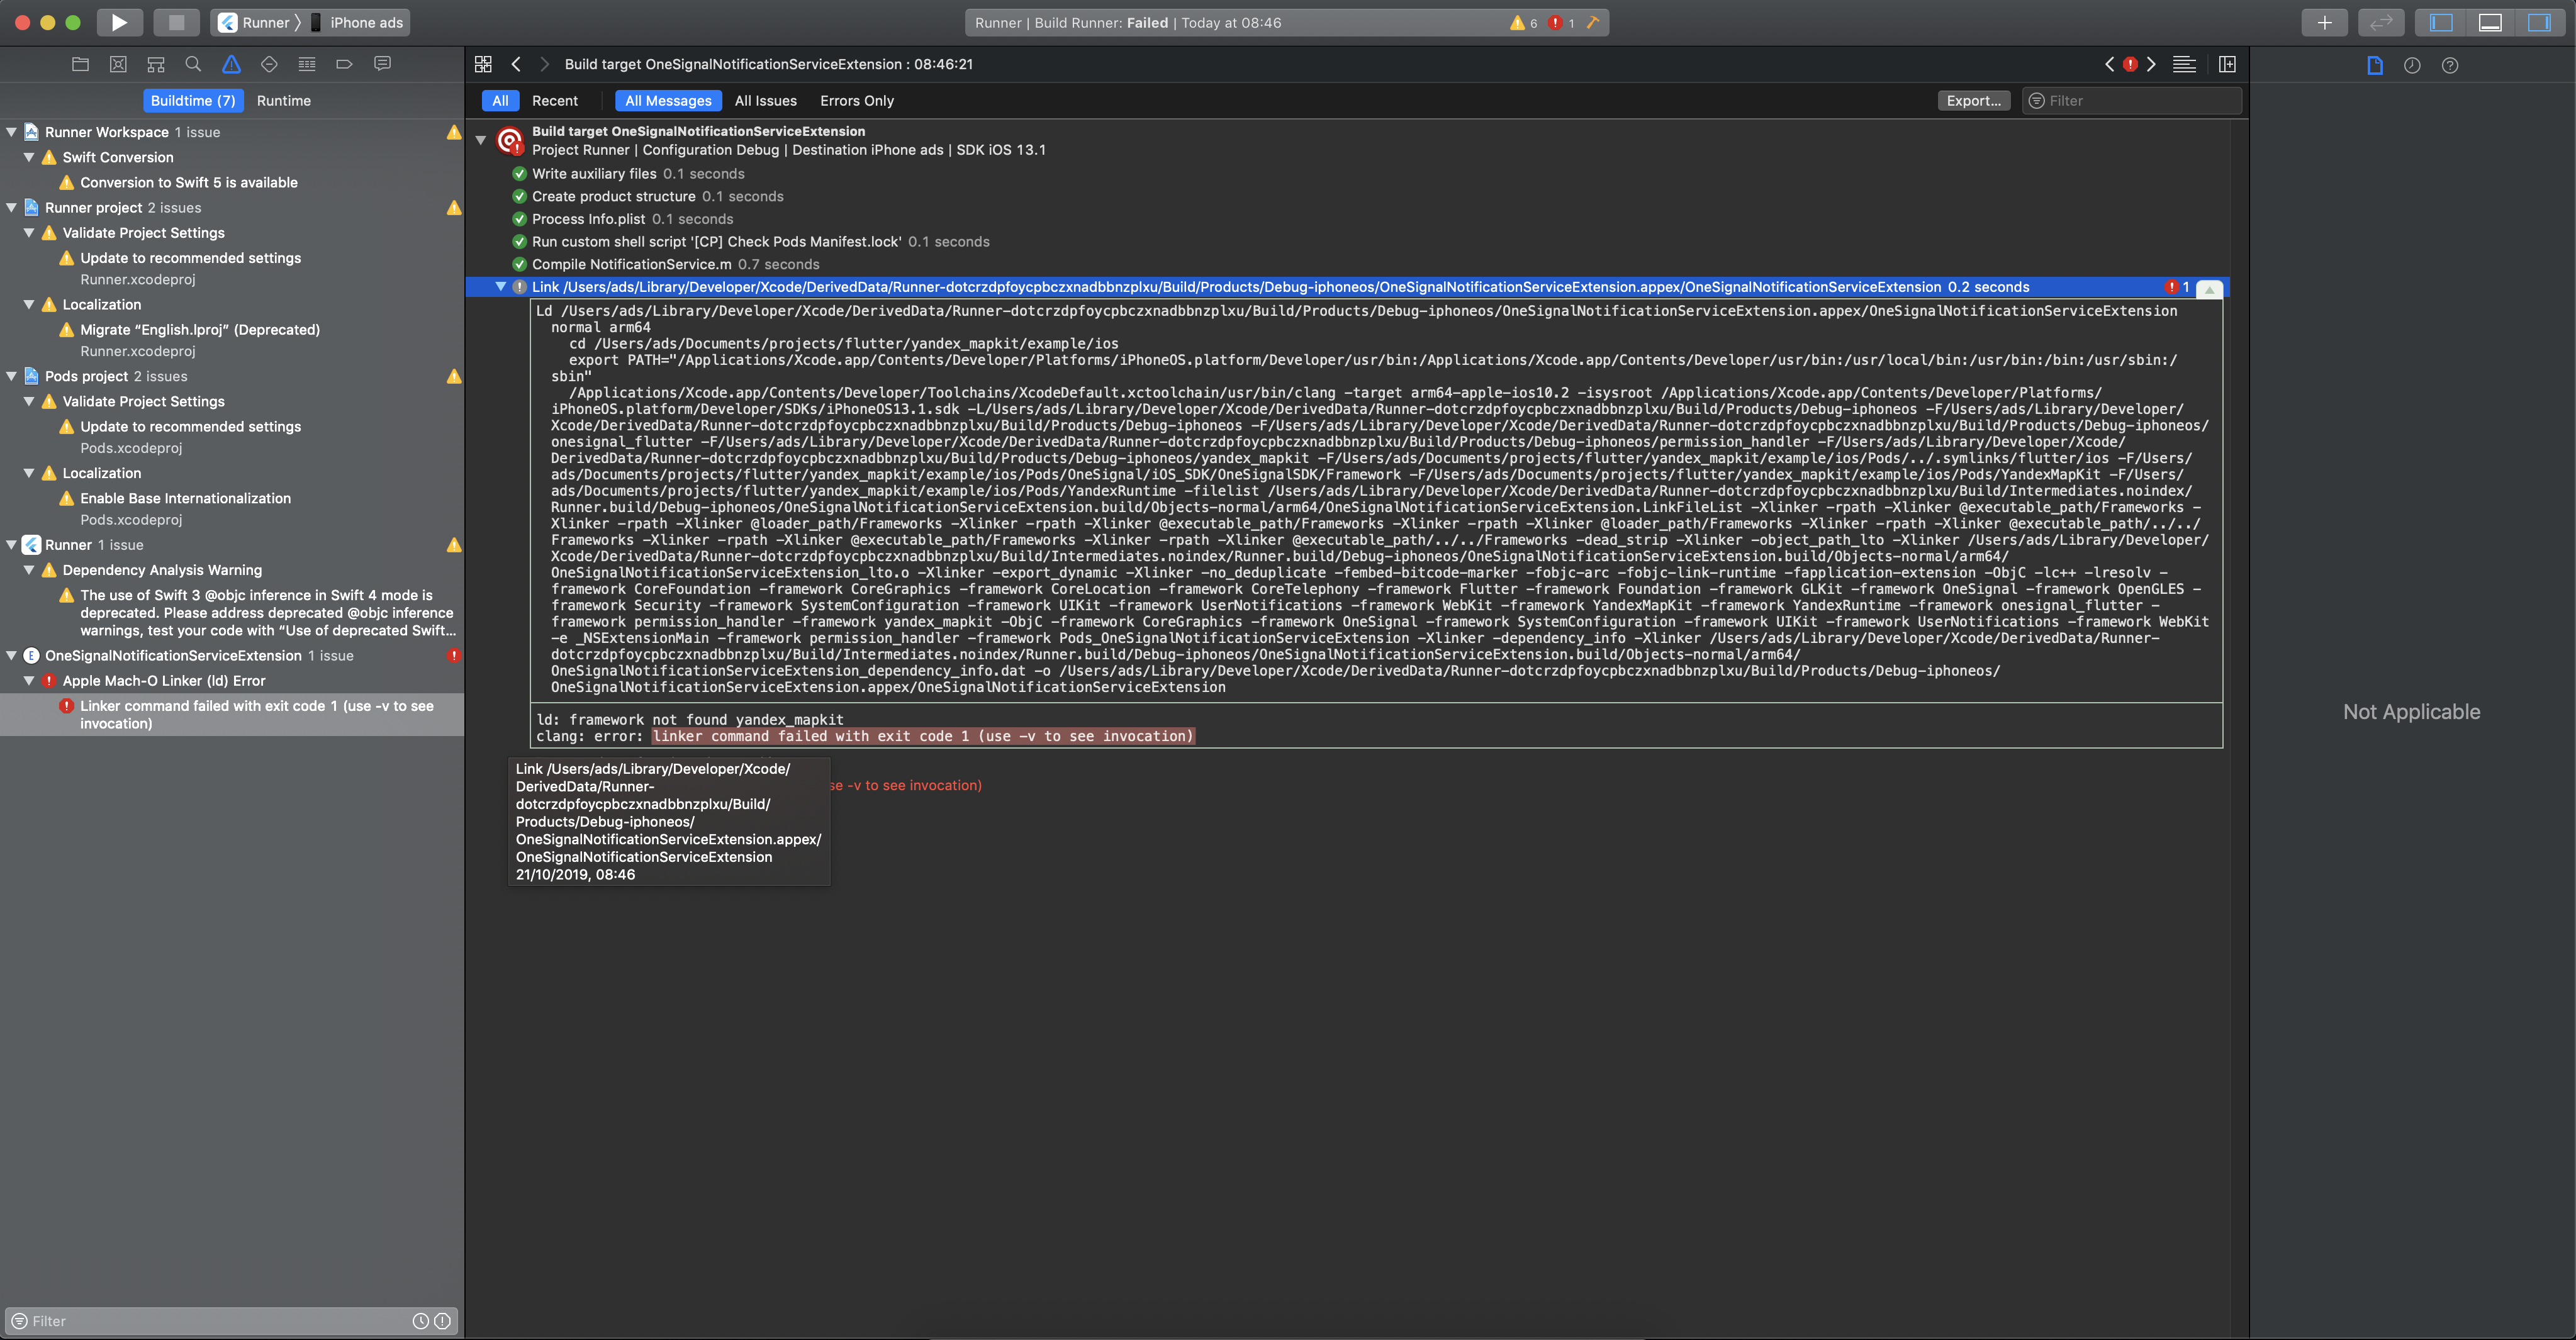Screen dimensions: 2576x1340
Task: Open the editor options lines icon
Action: (x=2184, y=64)
